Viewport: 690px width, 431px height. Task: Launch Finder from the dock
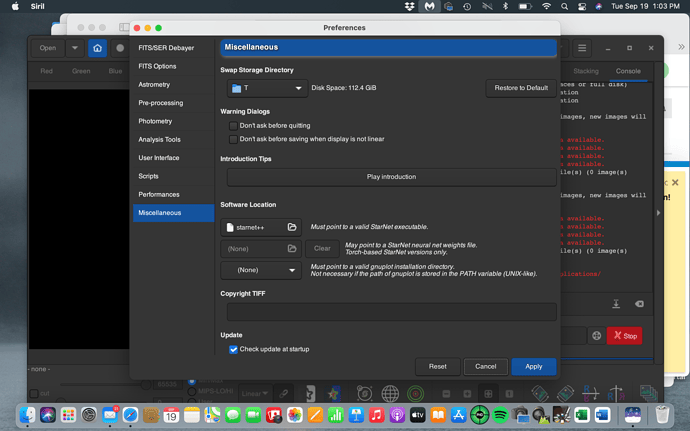coord(26,414)
